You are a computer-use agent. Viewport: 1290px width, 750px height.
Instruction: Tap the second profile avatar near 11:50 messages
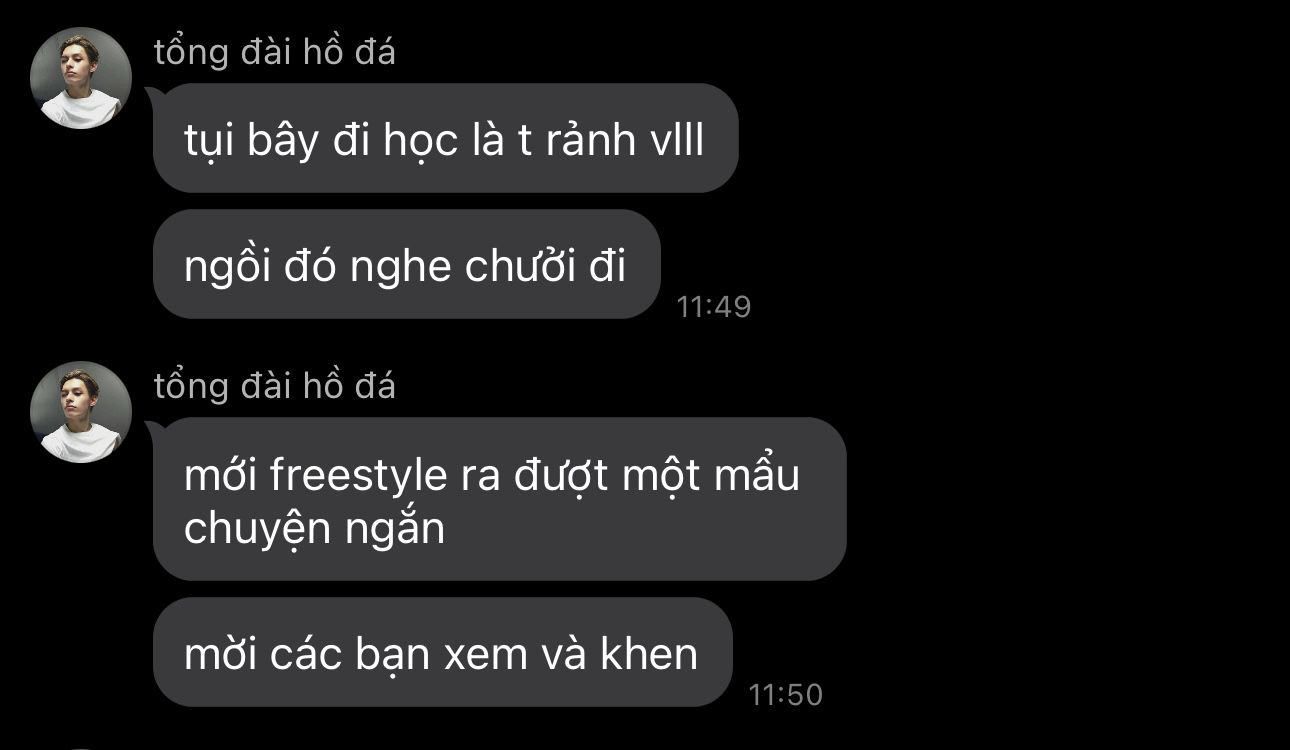pos(81,412)
